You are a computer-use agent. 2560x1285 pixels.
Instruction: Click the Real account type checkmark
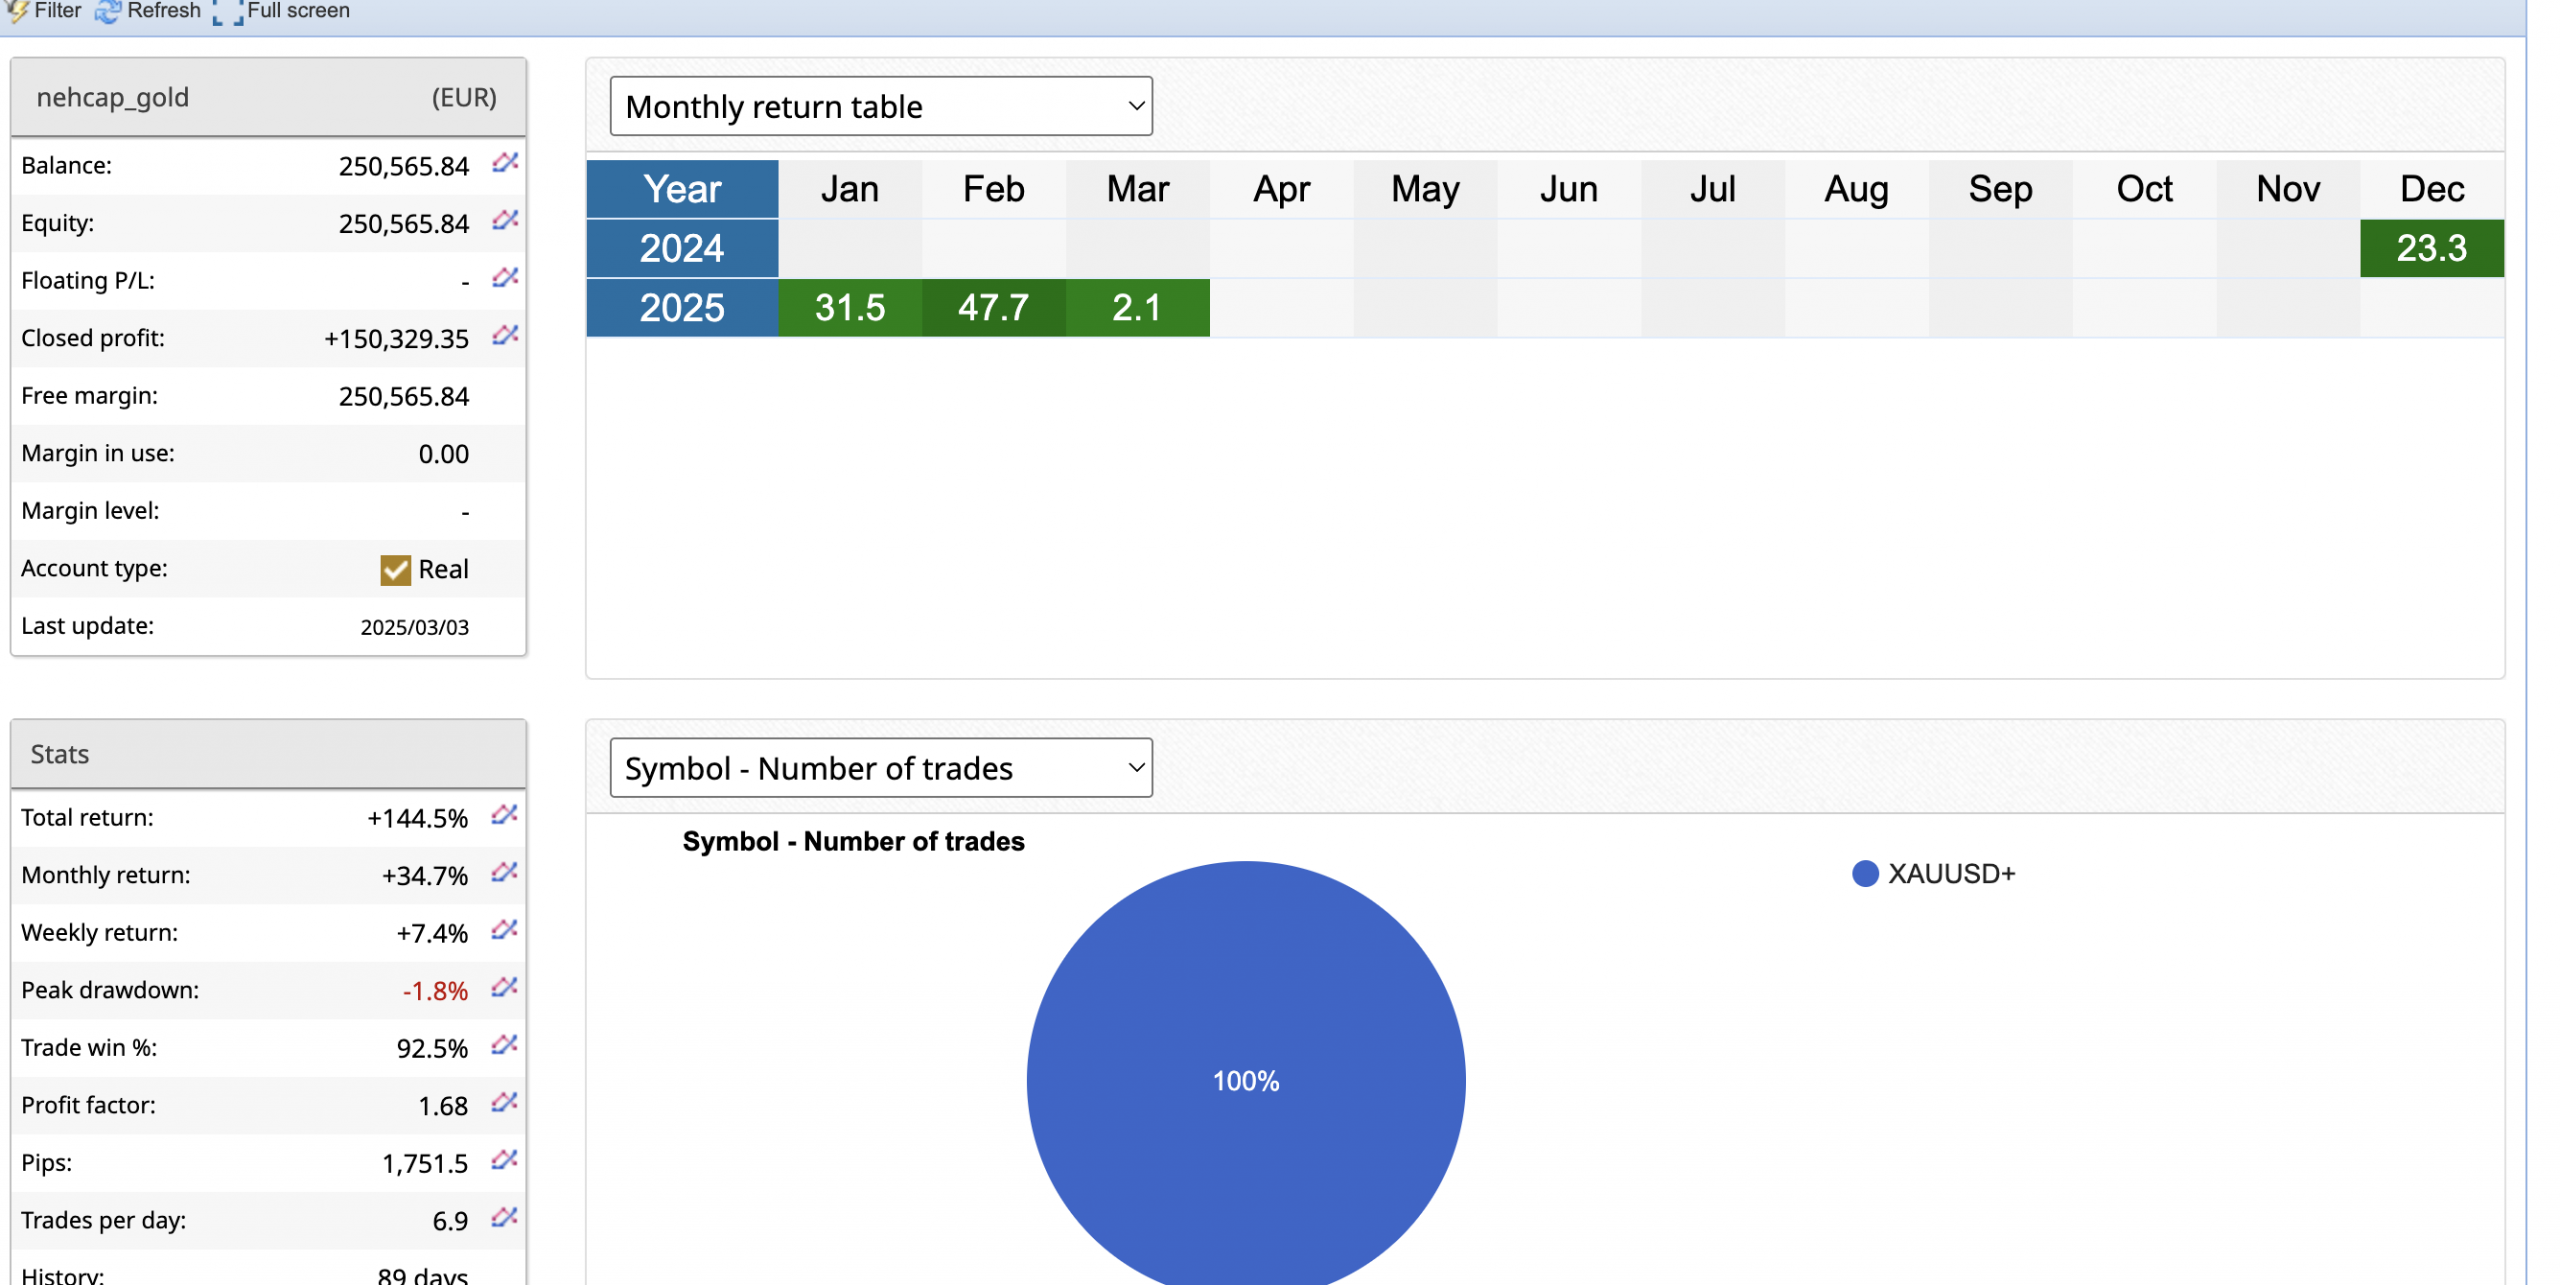tap(395, 569)
